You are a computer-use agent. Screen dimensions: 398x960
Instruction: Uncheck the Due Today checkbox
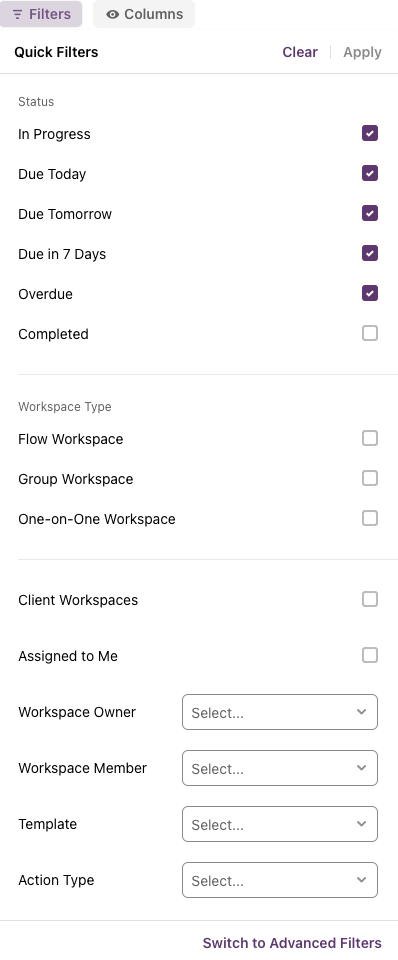point(370,173)
